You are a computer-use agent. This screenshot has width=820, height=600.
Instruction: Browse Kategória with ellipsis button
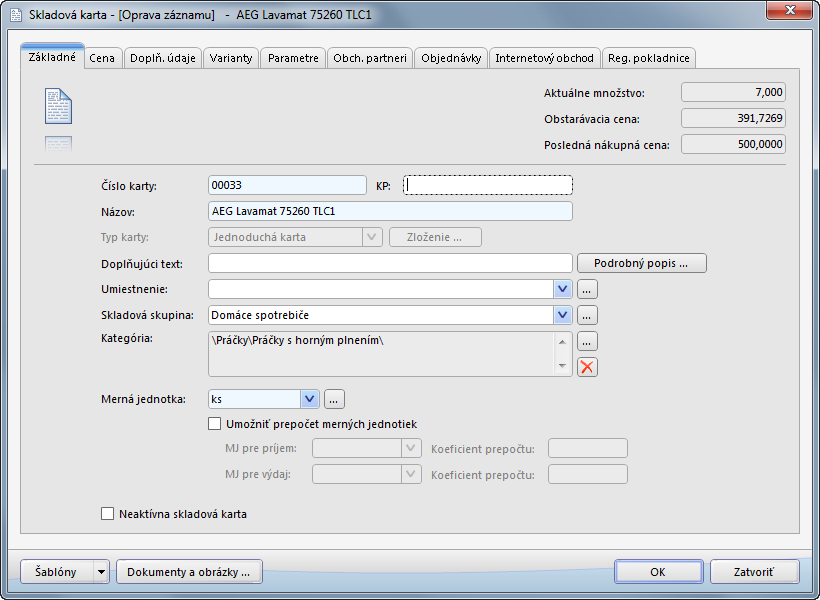point(587,342)
